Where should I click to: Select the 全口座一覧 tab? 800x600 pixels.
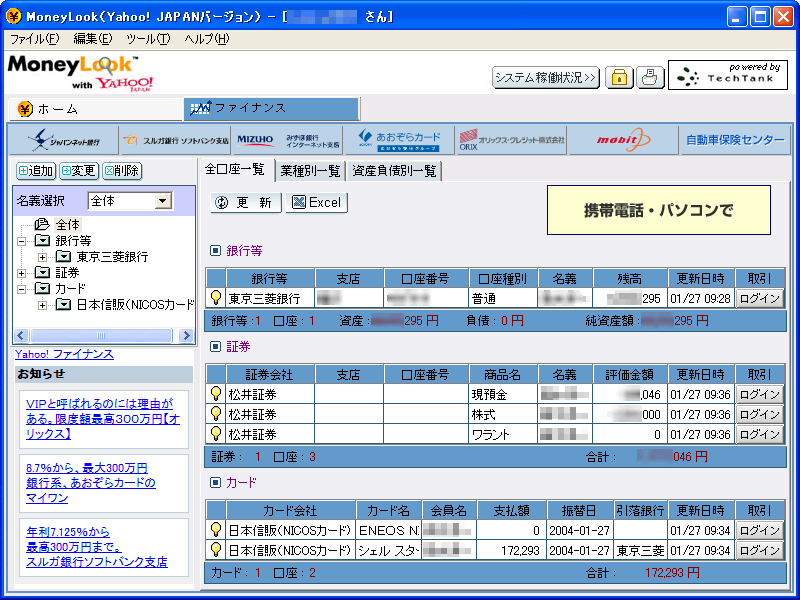pos(235,169)
